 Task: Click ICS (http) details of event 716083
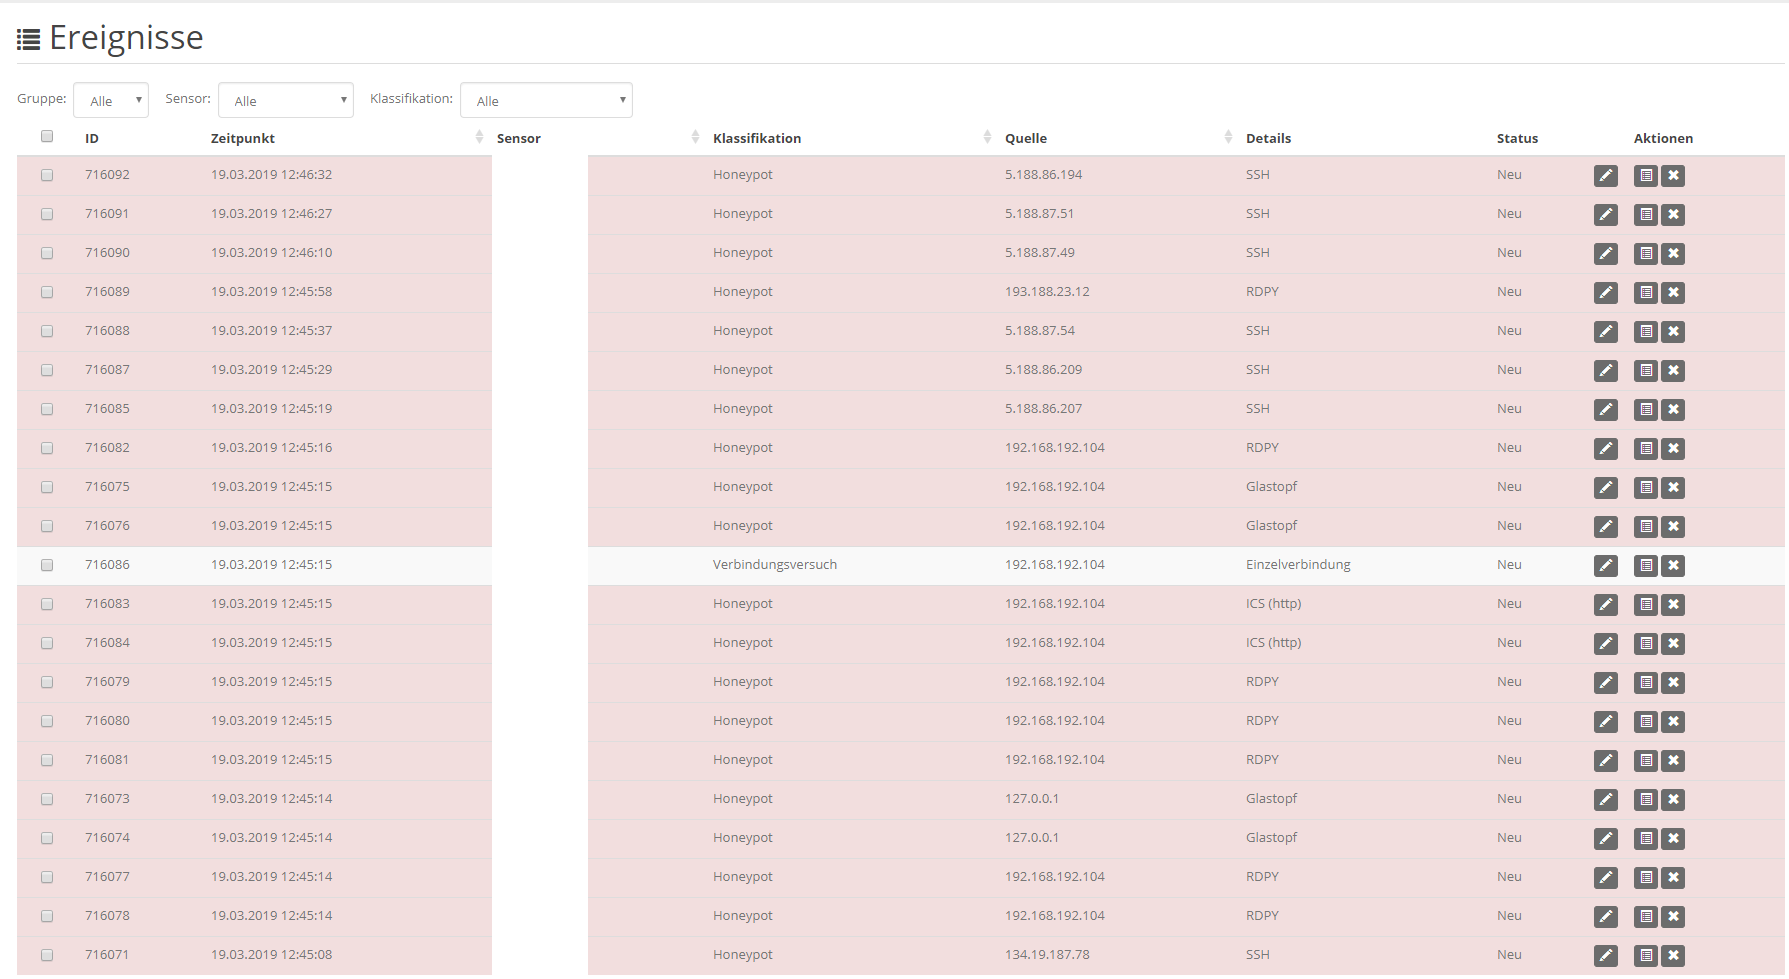tap(1273, 604)
